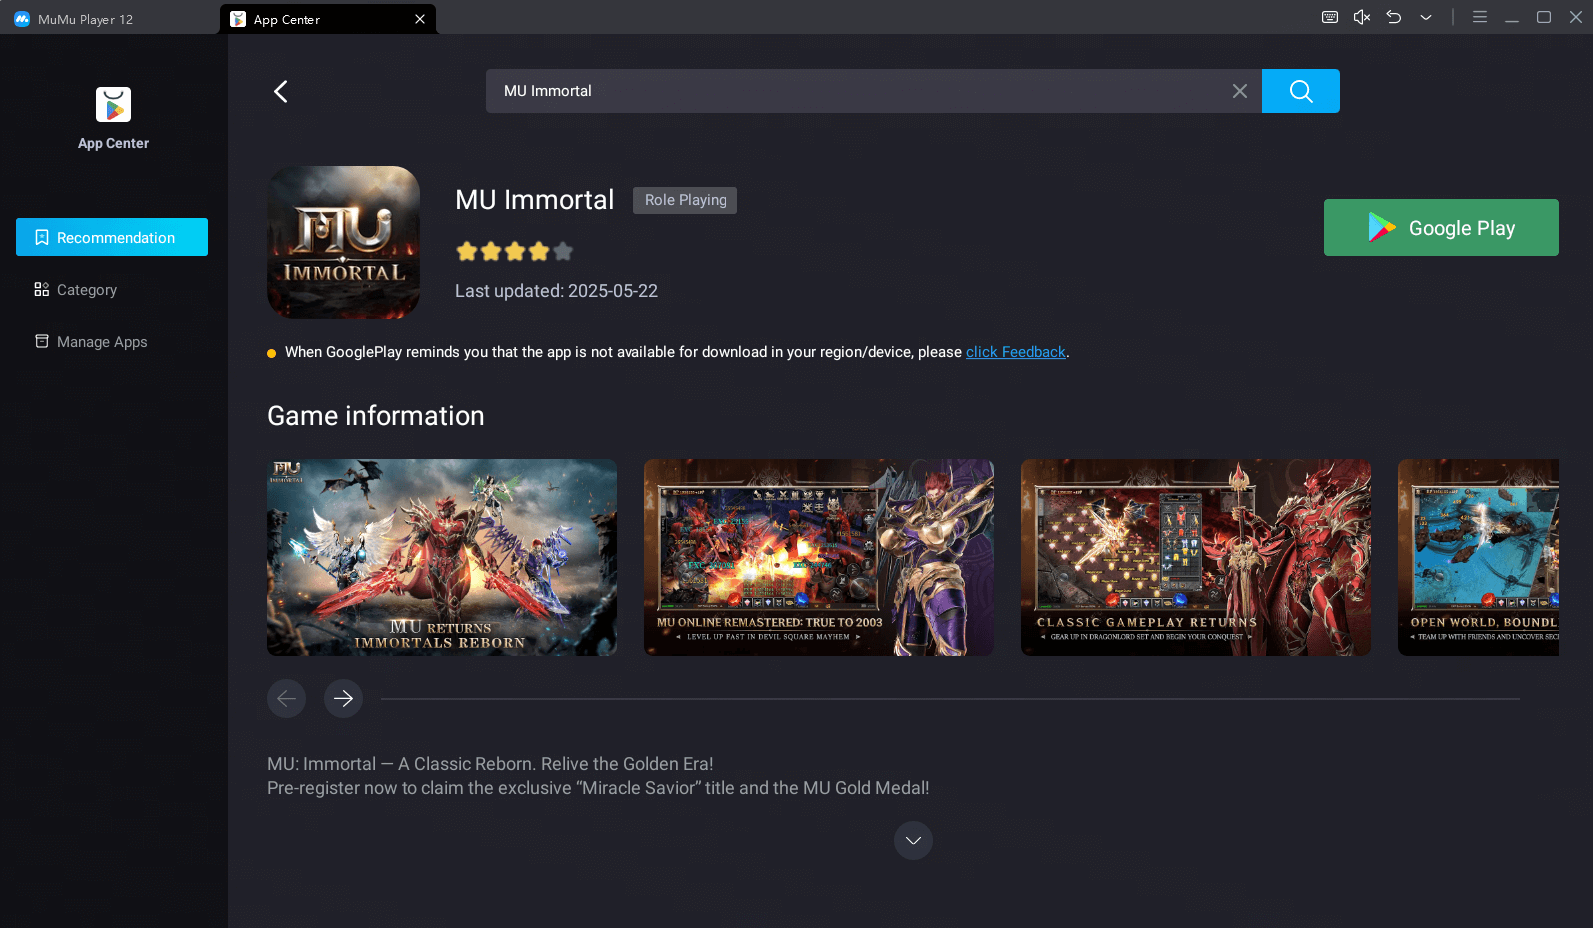Open the Open World screenshot thumbnail
1593x928 pixels.
point(1478,557)
